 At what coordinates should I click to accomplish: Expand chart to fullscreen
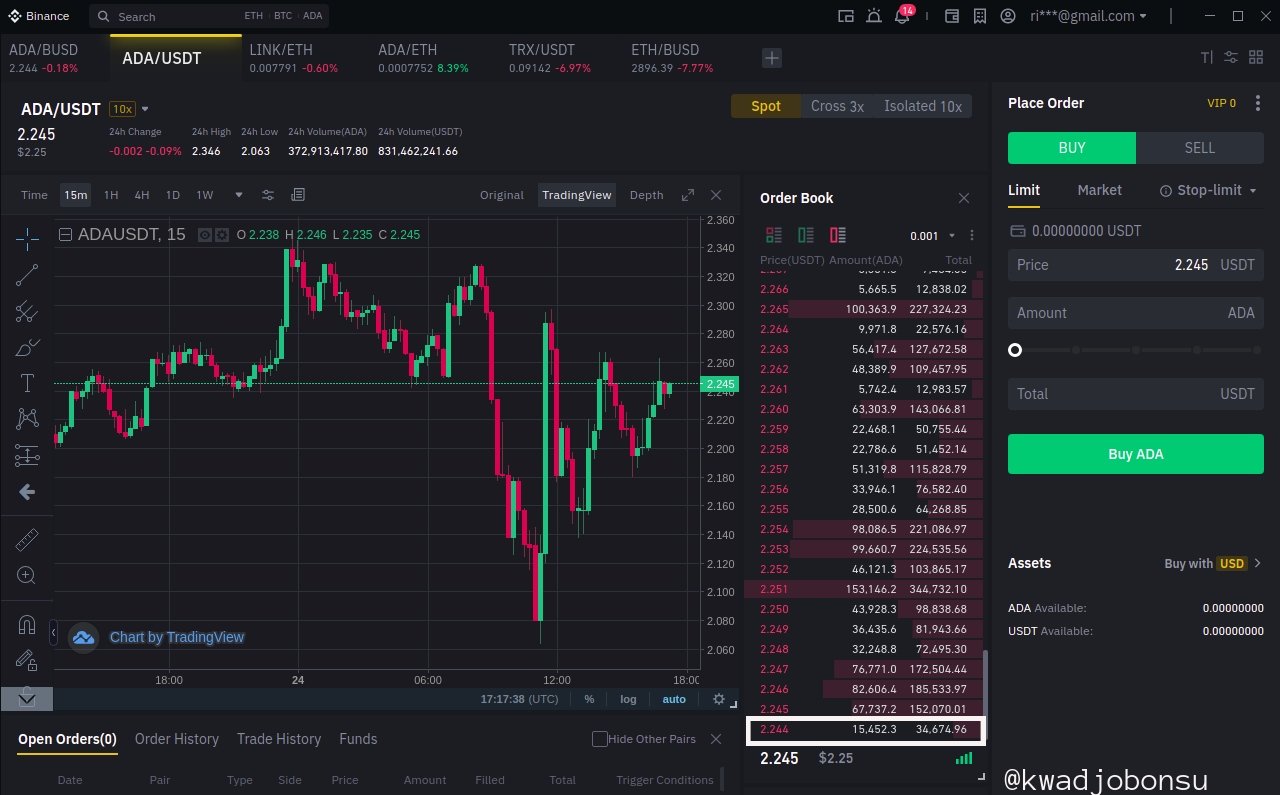[688, 195]
